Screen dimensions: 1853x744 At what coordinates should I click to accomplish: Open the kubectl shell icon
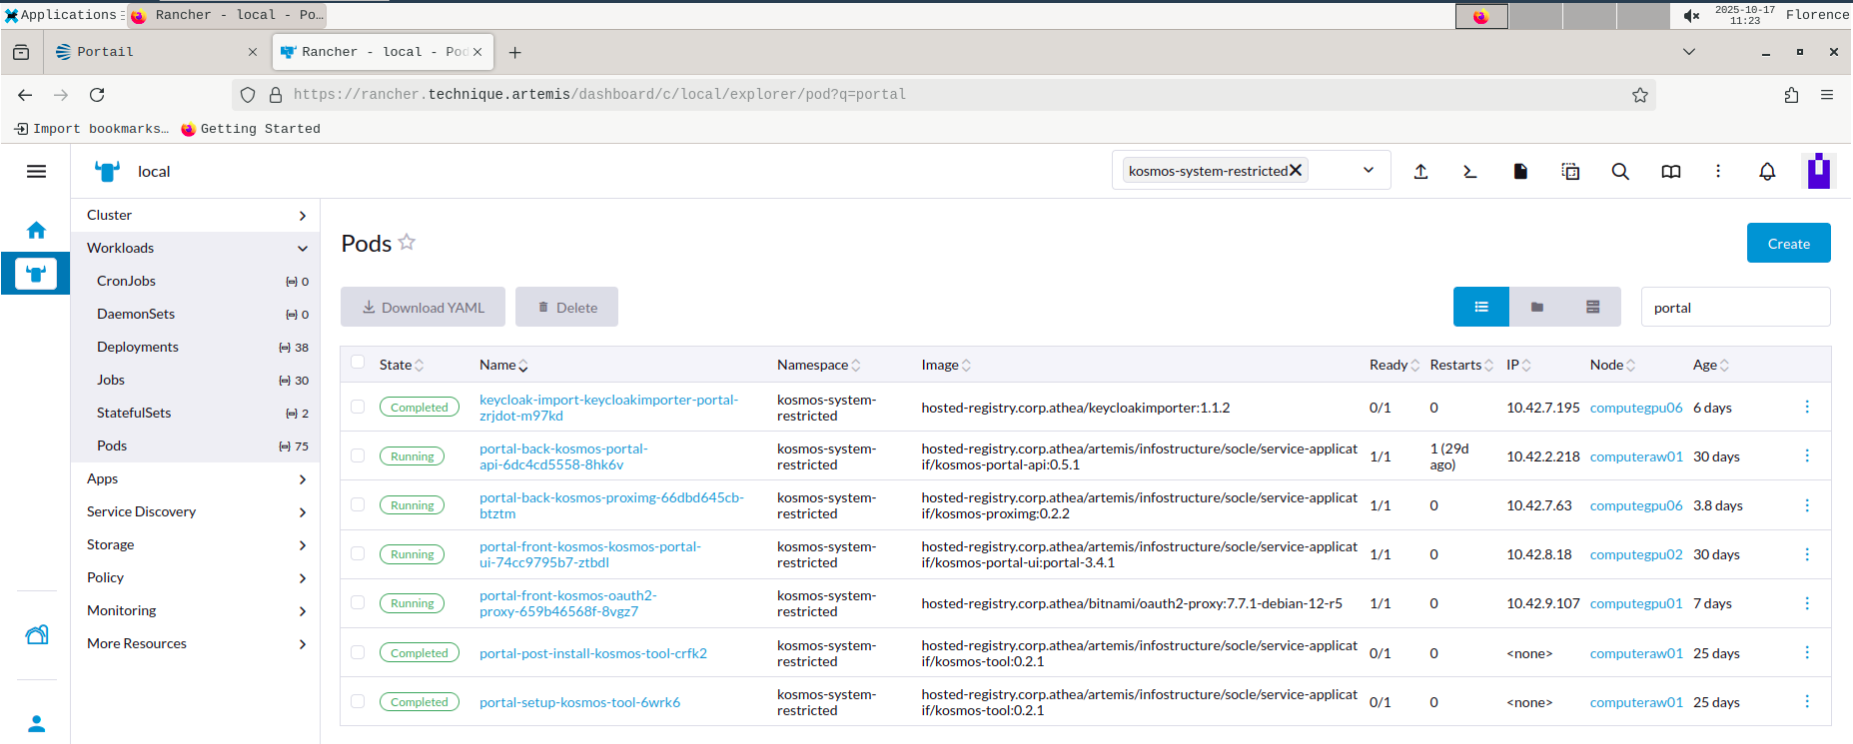(x=1470, y=171)
